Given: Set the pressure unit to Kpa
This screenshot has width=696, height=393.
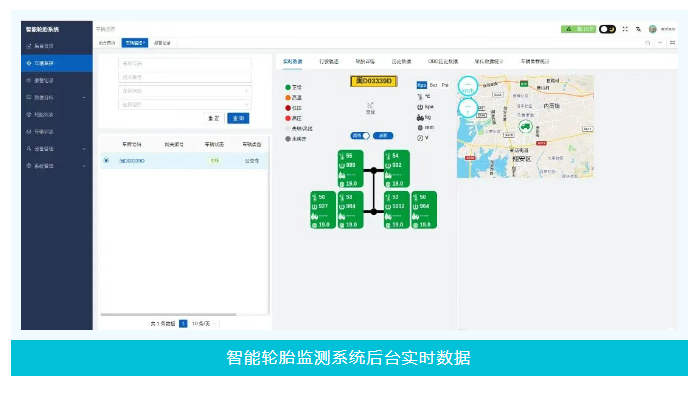Looking at the screenshot, I should point(422,85).
